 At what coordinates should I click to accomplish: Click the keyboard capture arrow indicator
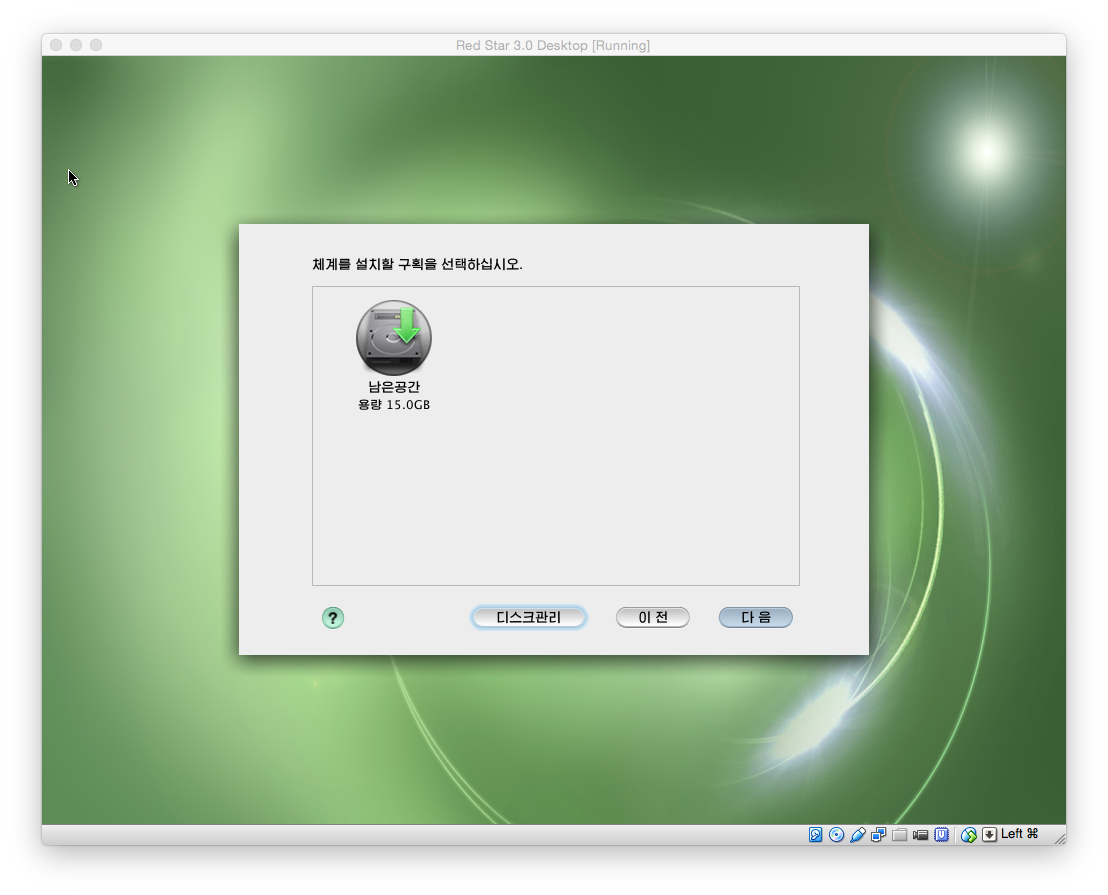pyautogui.click(x=989, y=835)
